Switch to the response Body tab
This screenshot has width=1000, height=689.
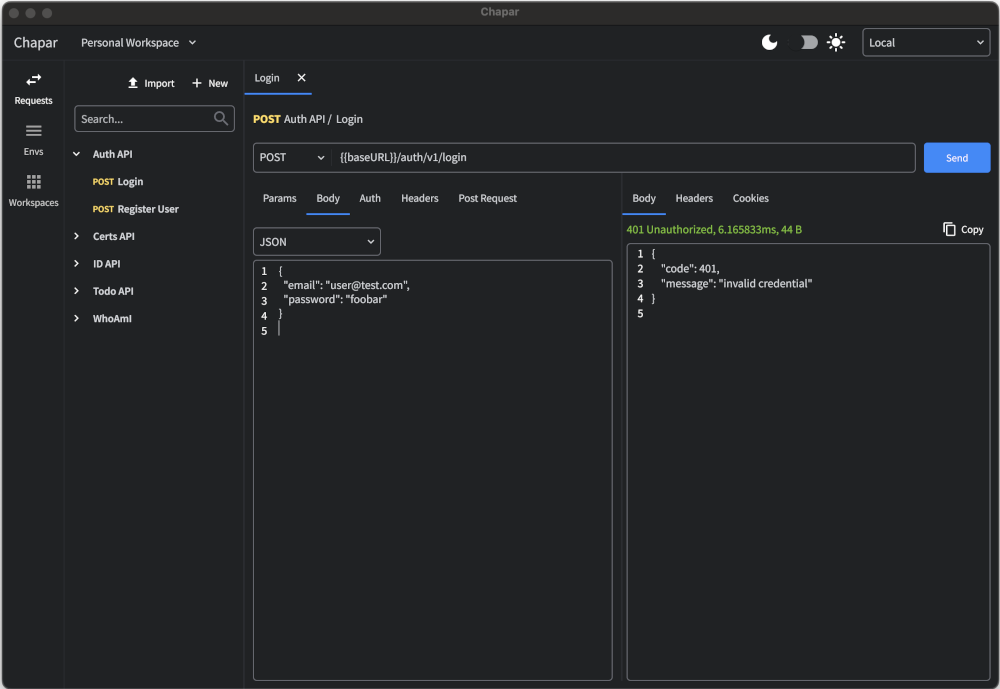644,198
